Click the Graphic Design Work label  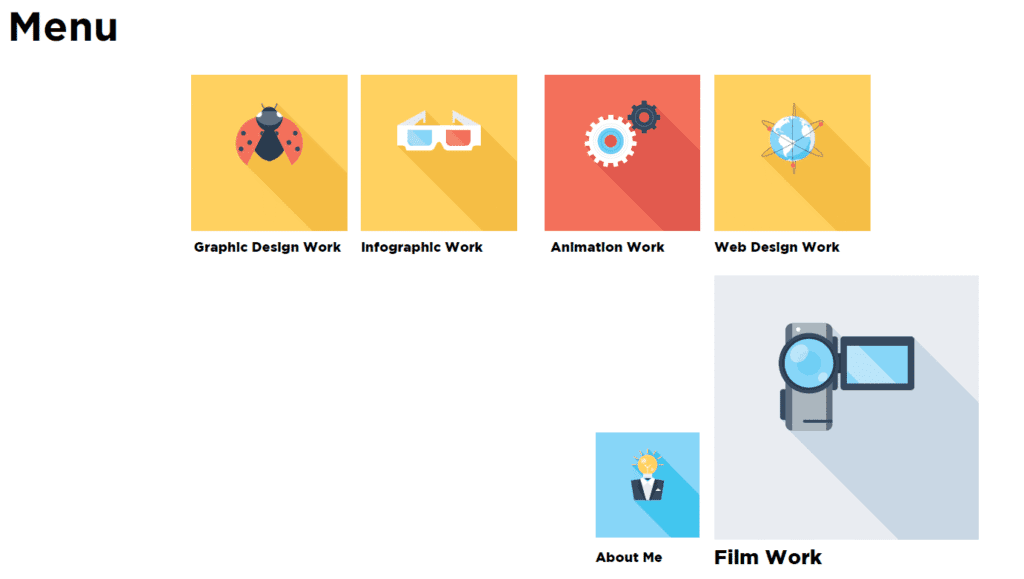click(267, 247)
